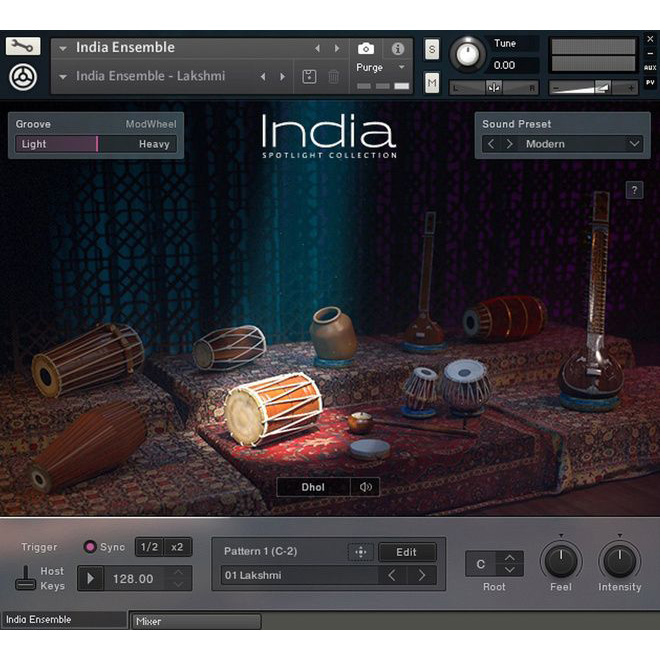Image resolution: width=660 pixels, height=660 pixels.
Task: Enable double-time x2 tempo button
Action: [x=177, y=547]
